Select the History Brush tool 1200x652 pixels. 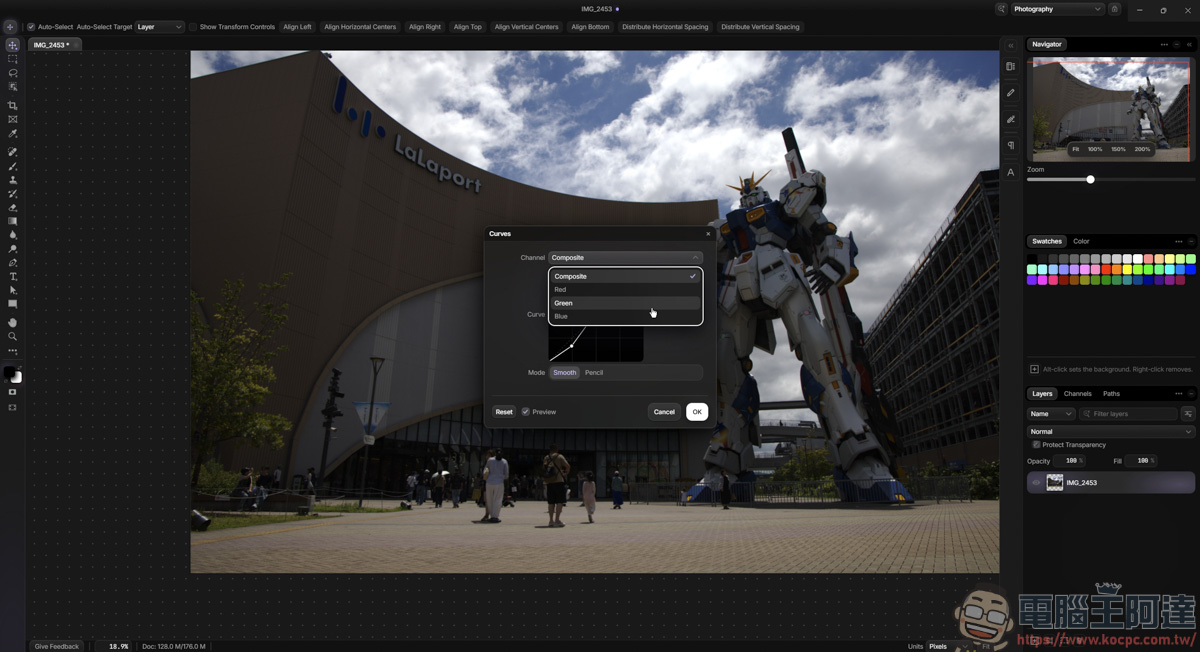point(13,194)
